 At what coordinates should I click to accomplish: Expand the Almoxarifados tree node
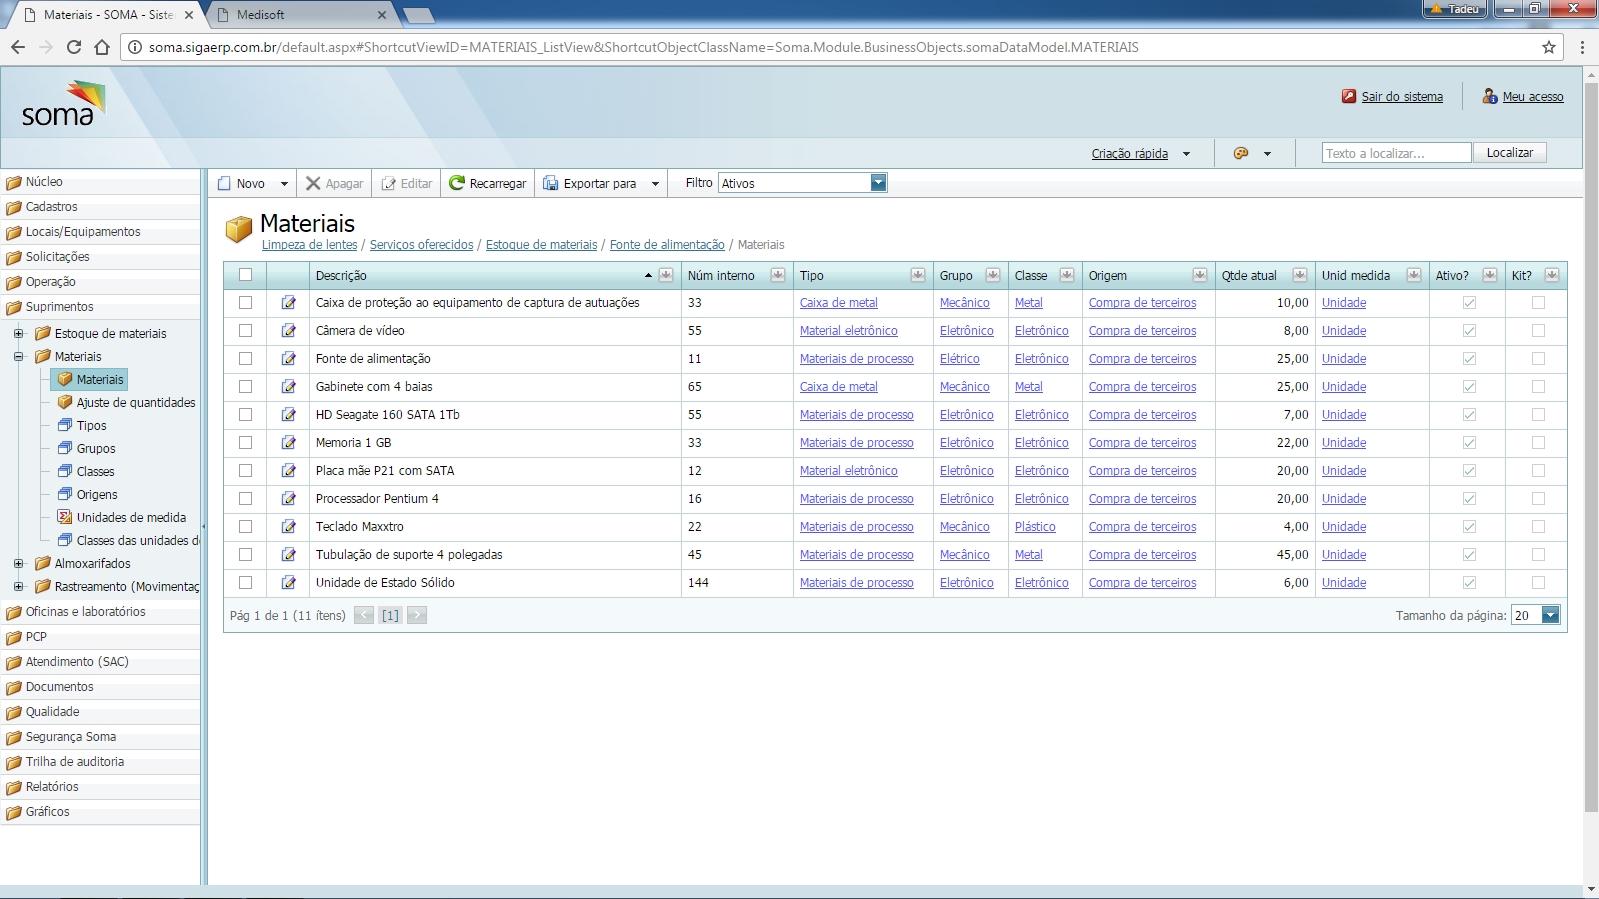tap(18, 564)
